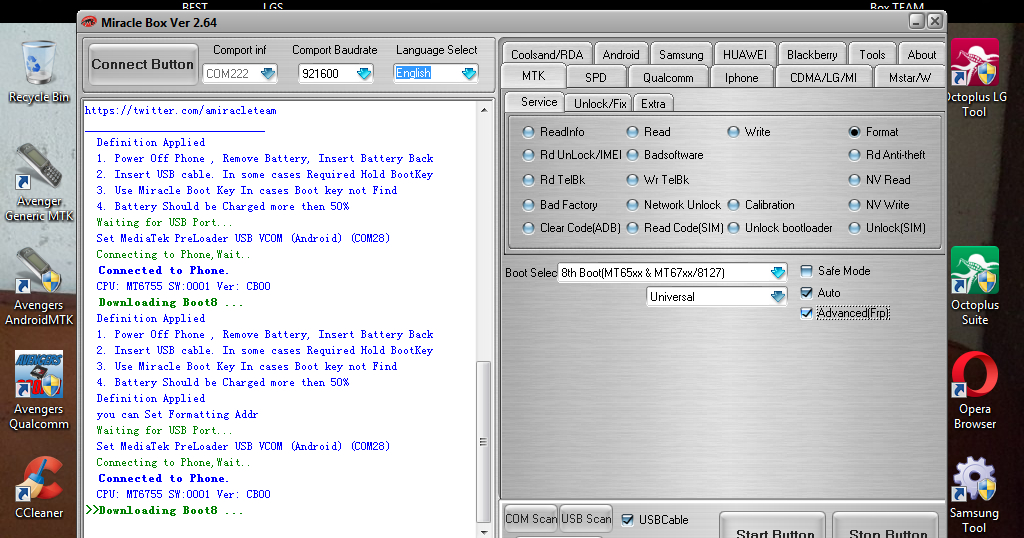The width and height of the screenshot is (1024, 538).
Task: Open Samsung Tool desktop shortcut
Action: point(974,495)
